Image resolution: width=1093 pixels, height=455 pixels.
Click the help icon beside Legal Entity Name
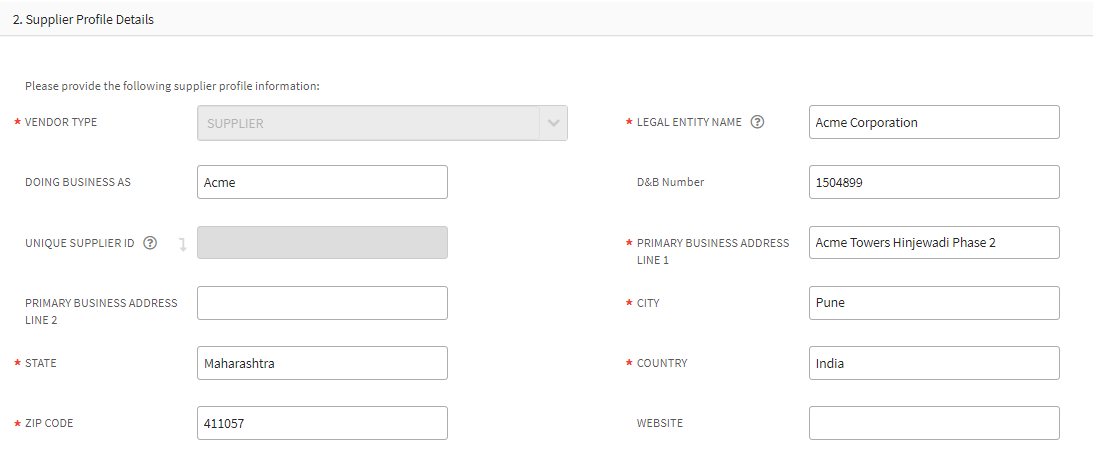point(757,123)
